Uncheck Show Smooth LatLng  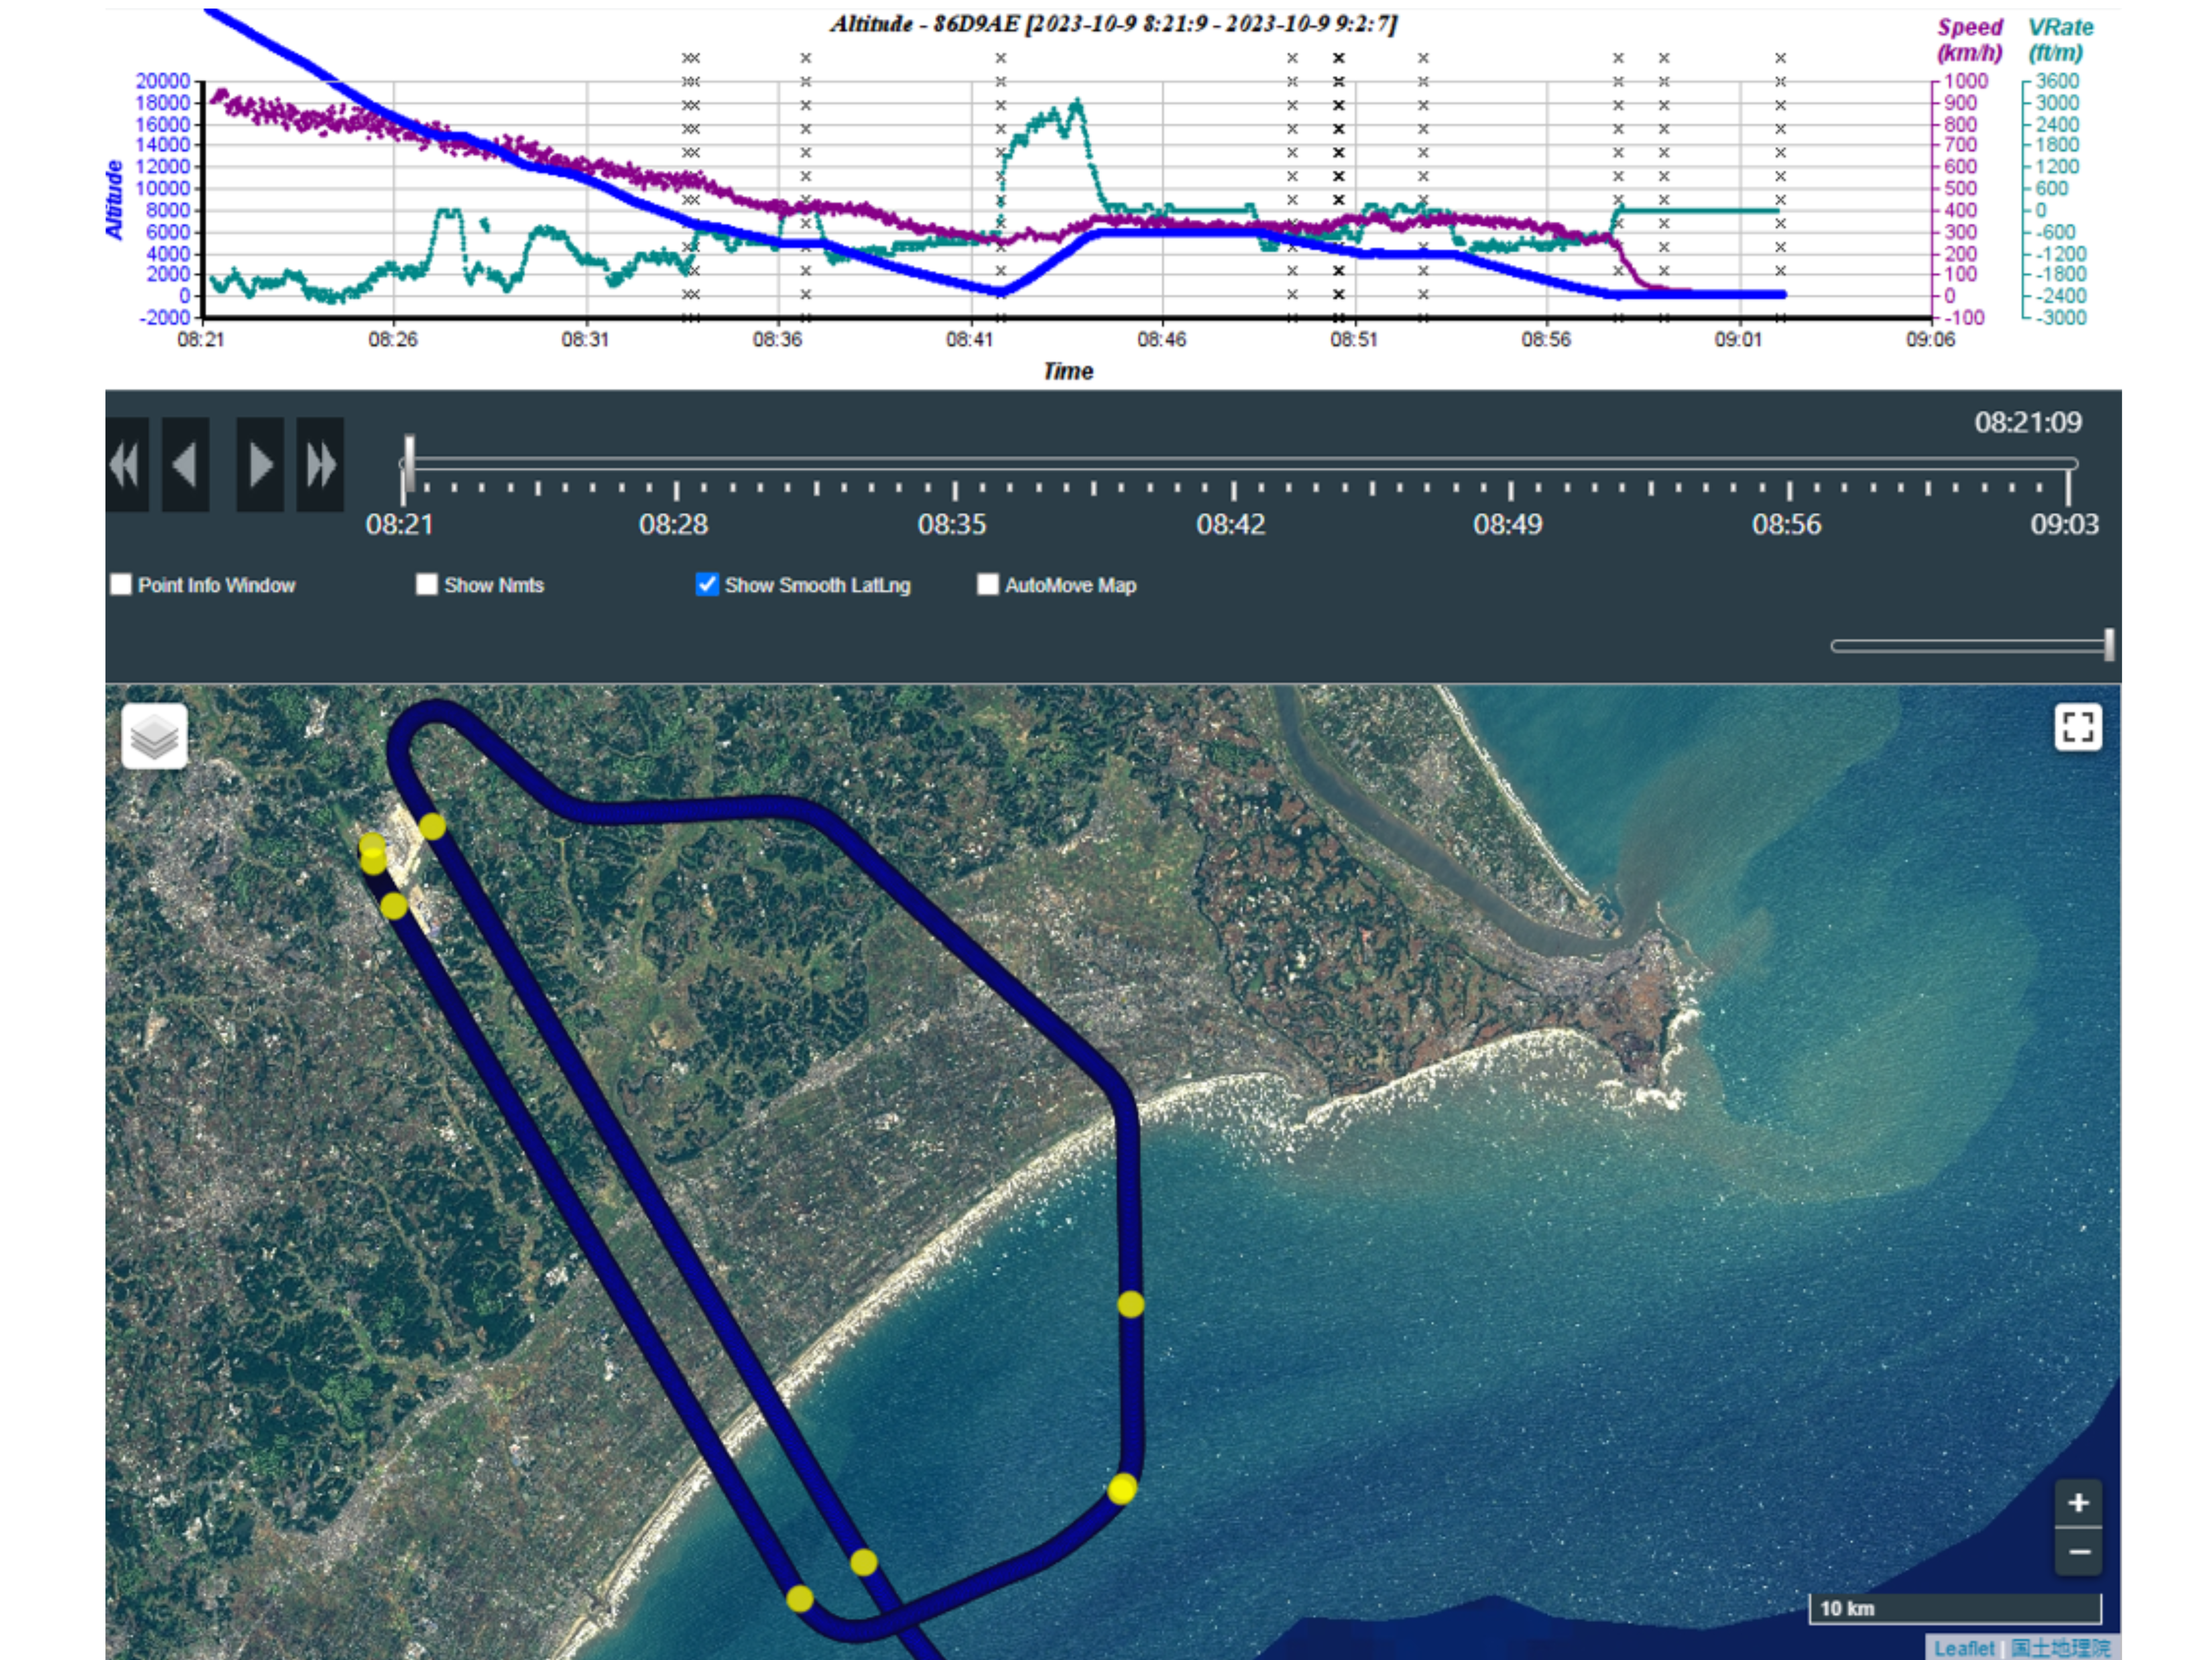click(x=707, y=585)
